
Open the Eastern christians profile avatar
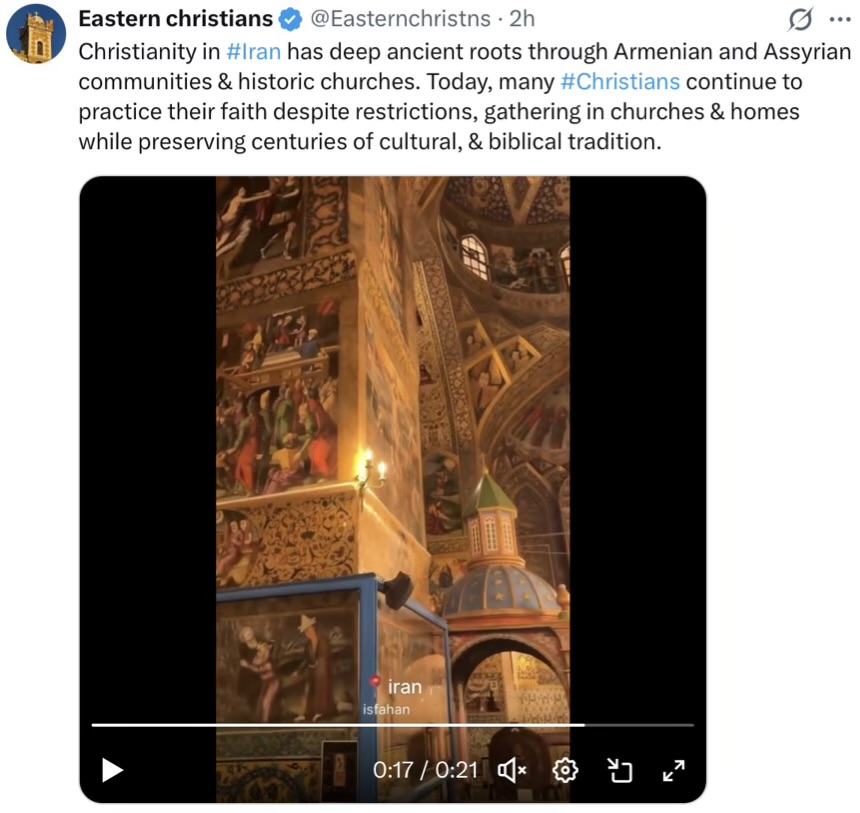click(x=36, y=34)
